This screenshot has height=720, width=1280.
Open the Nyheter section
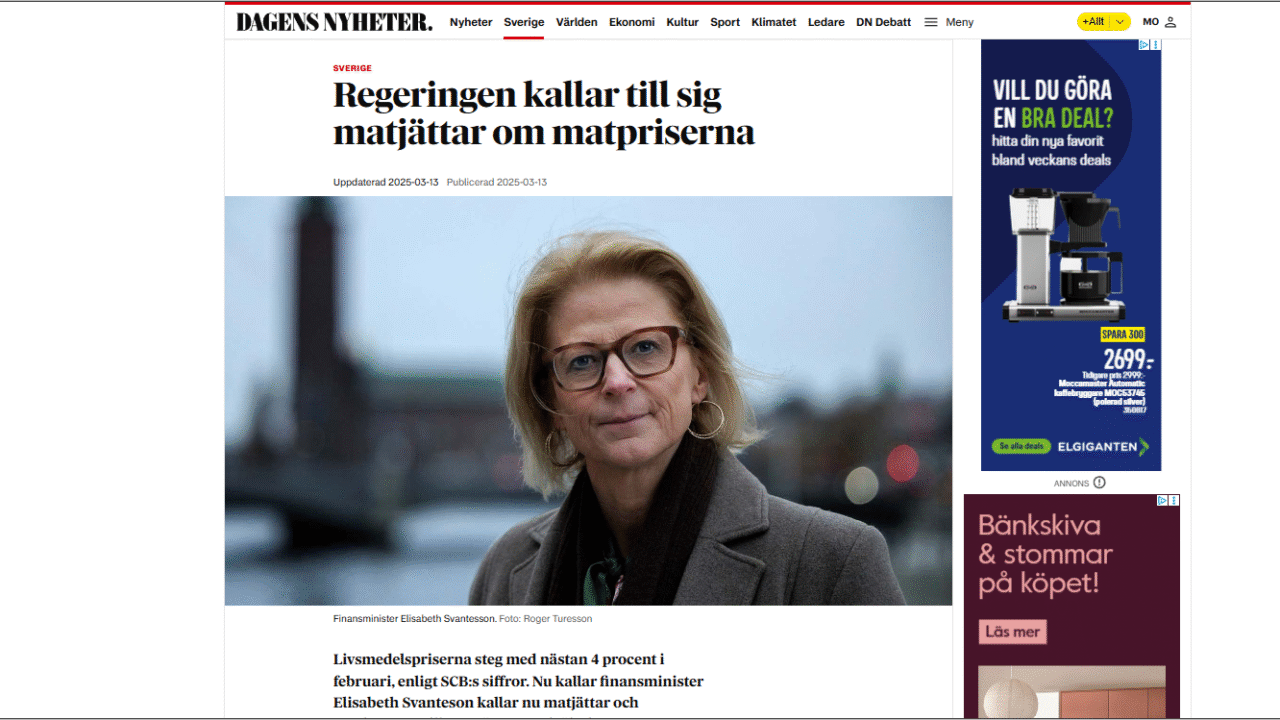[x=471, y=22]
